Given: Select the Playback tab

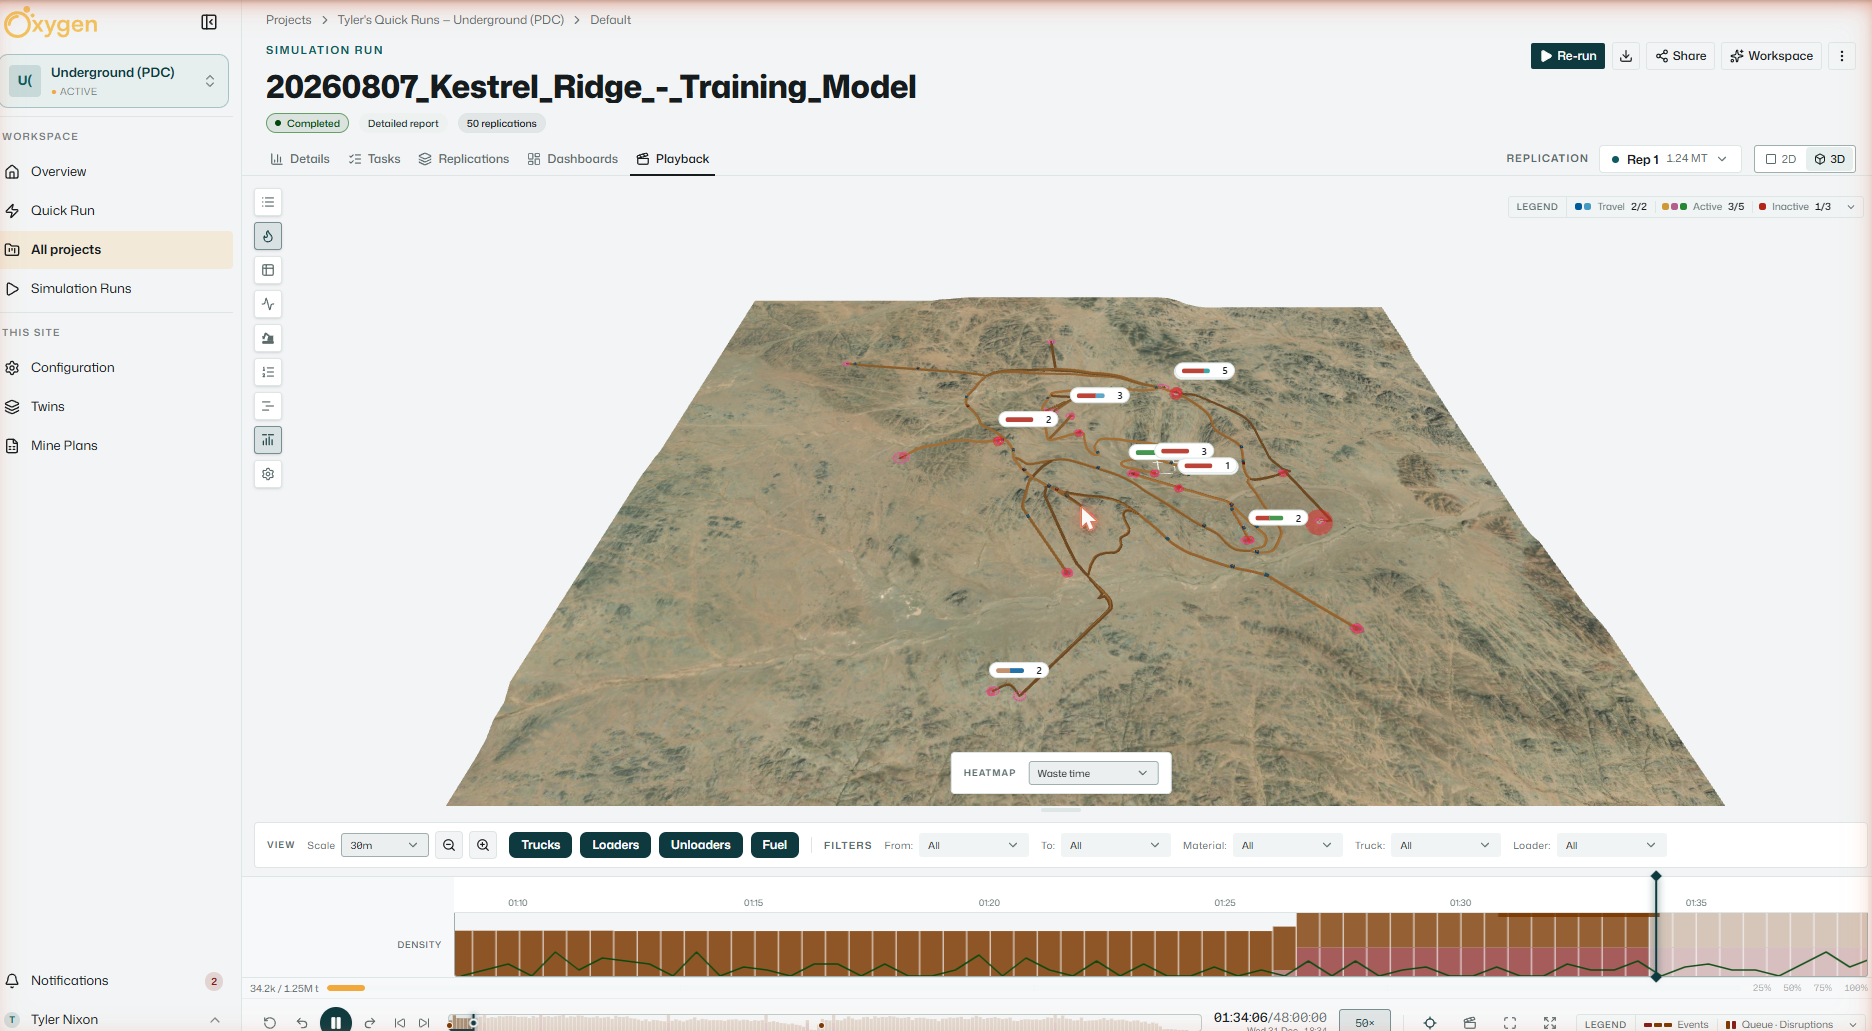Looking at the screenshot, I should (x=672, y=159).
